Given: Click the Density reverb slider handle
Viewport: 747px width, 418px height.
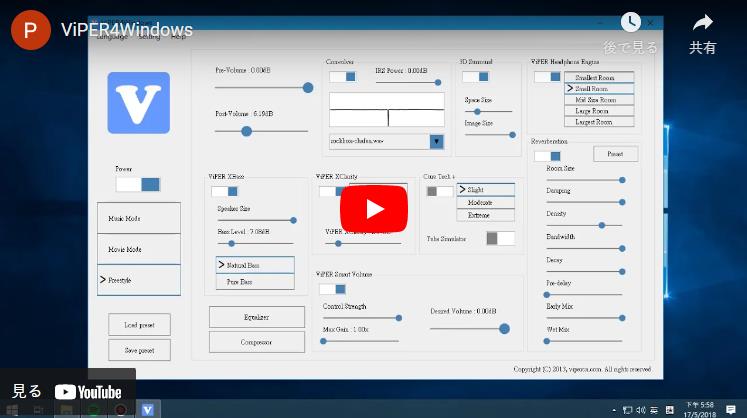Looking at the screenshot, I should point(602,225).
